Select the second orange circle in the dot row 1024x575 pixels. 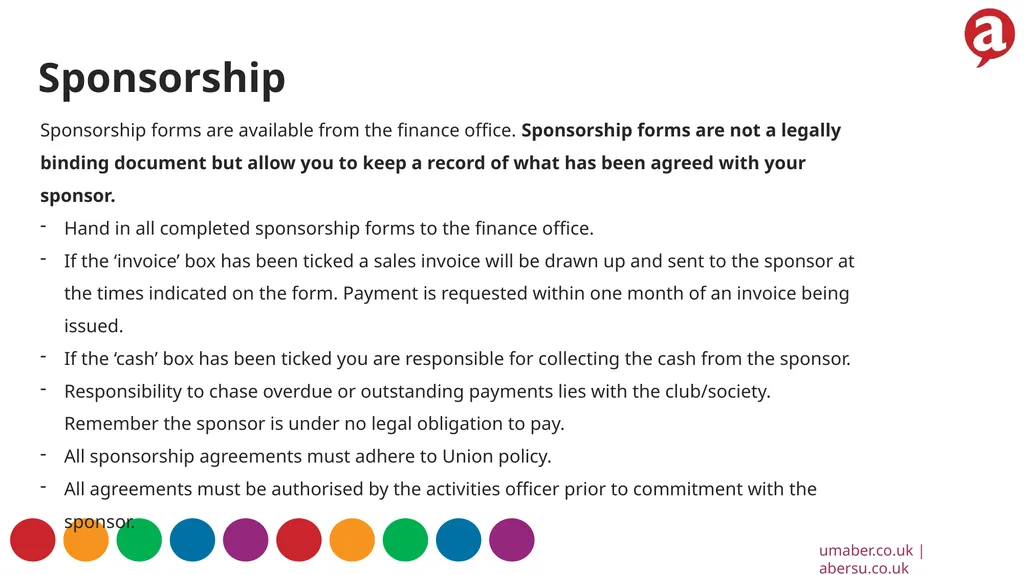coord(352,540)
